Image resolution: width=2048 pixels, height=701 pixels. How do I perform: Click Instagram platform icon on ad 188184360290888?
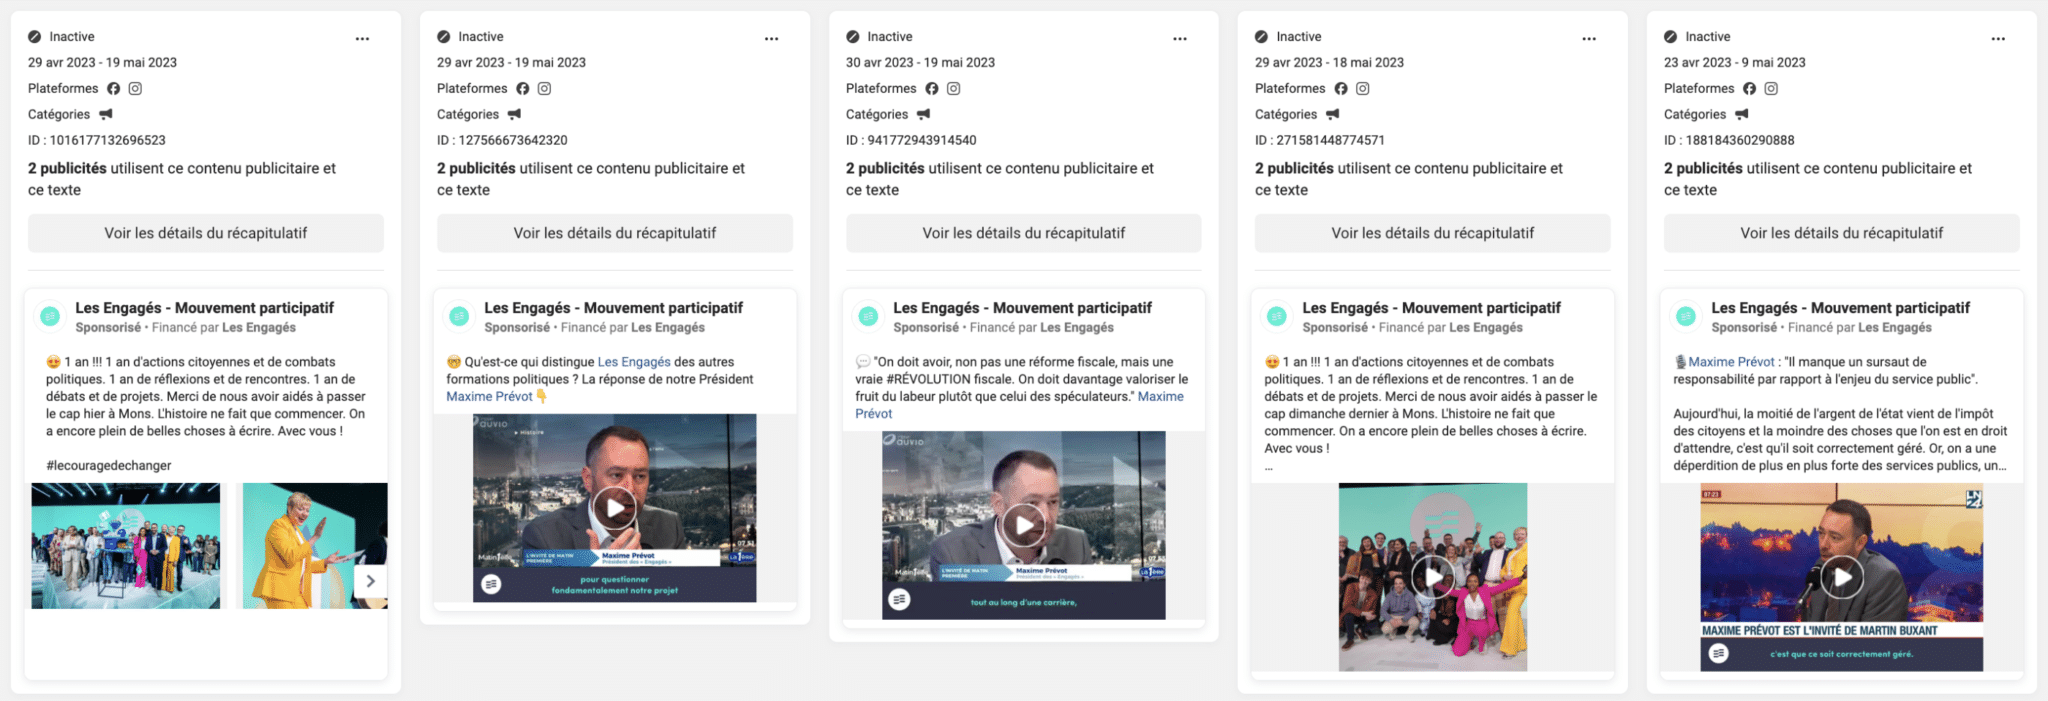coord(1771,89)
